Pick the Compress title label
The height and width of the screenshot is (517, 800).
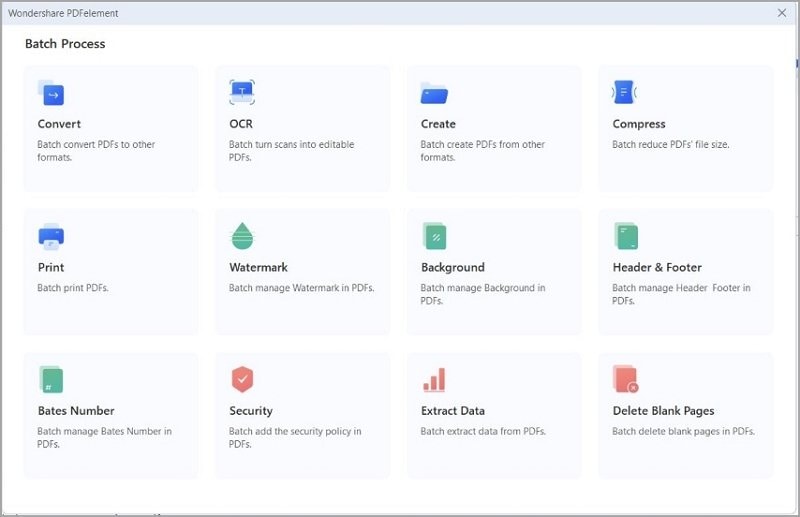pyautogui.click(x=639, y=124)
